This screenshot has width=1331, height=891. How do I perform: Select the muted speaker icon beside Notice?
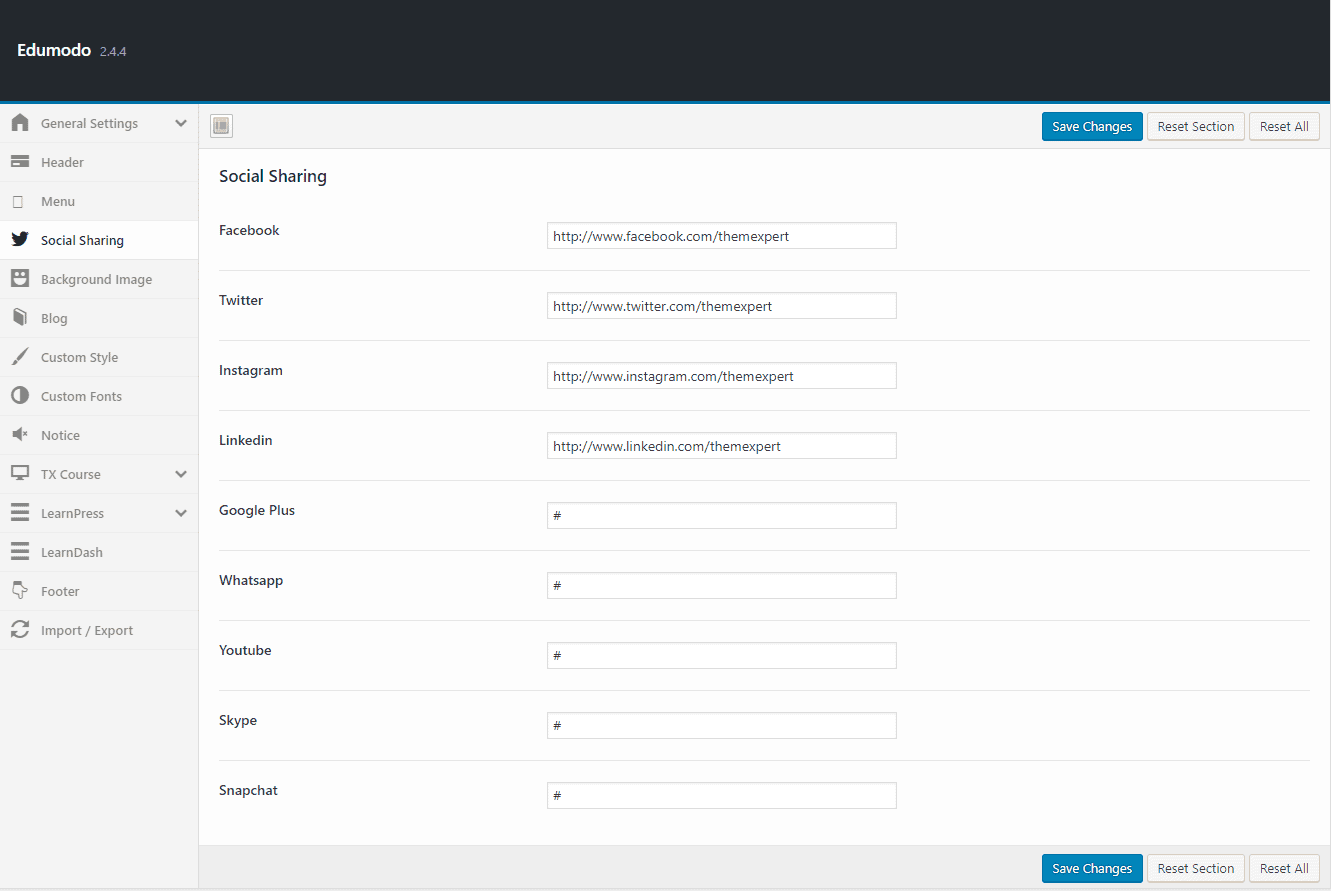point(20,435)
